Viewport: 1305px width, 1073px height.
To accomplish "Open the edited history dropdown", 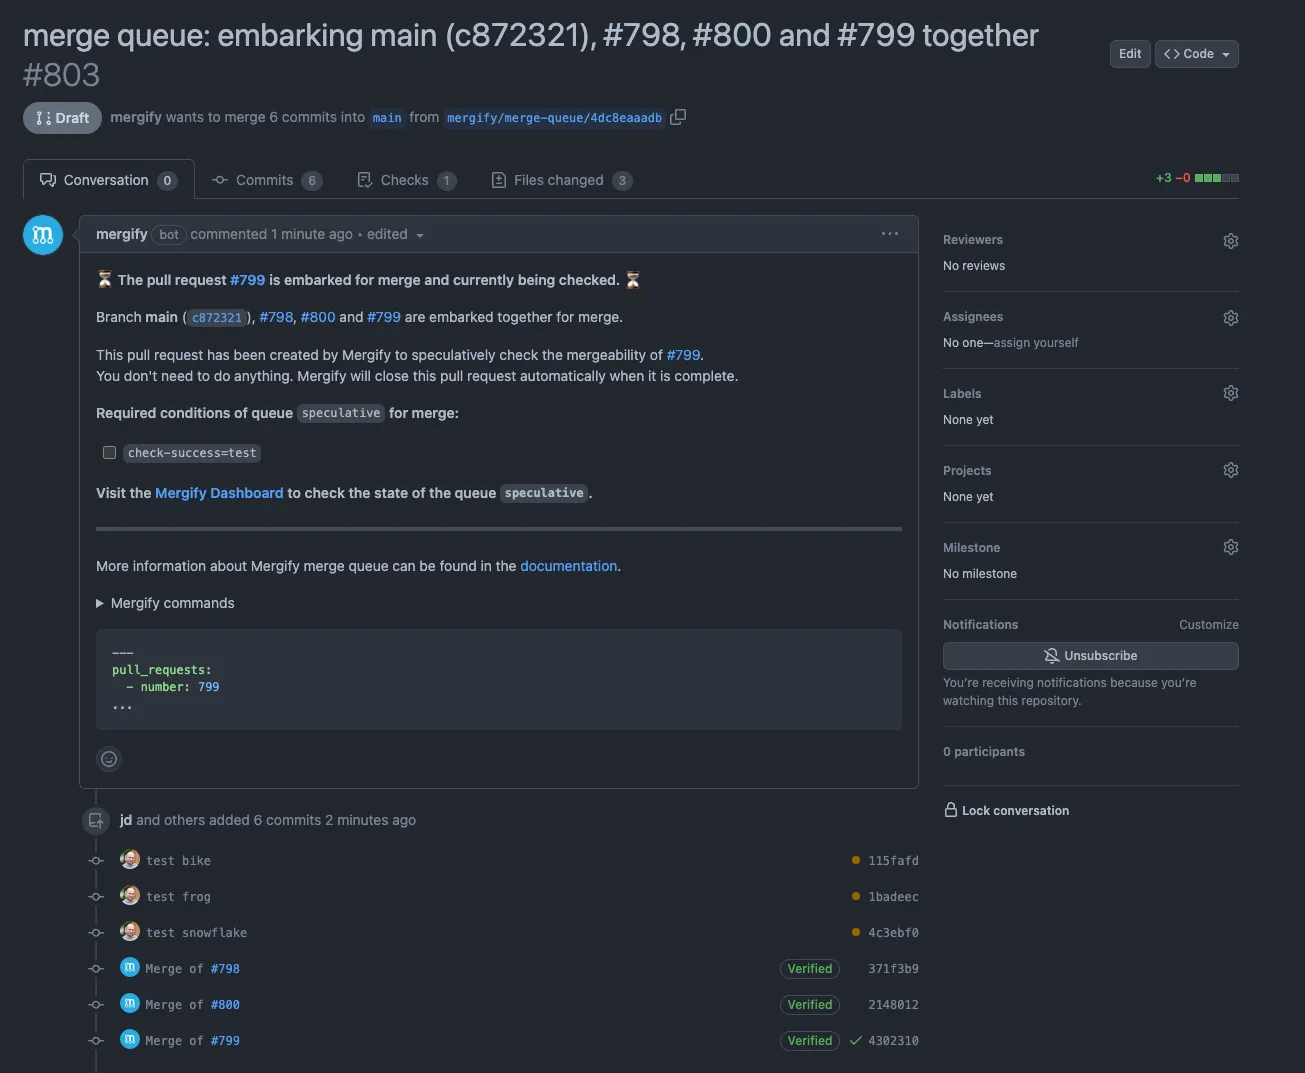I will (x=419, y=234).
